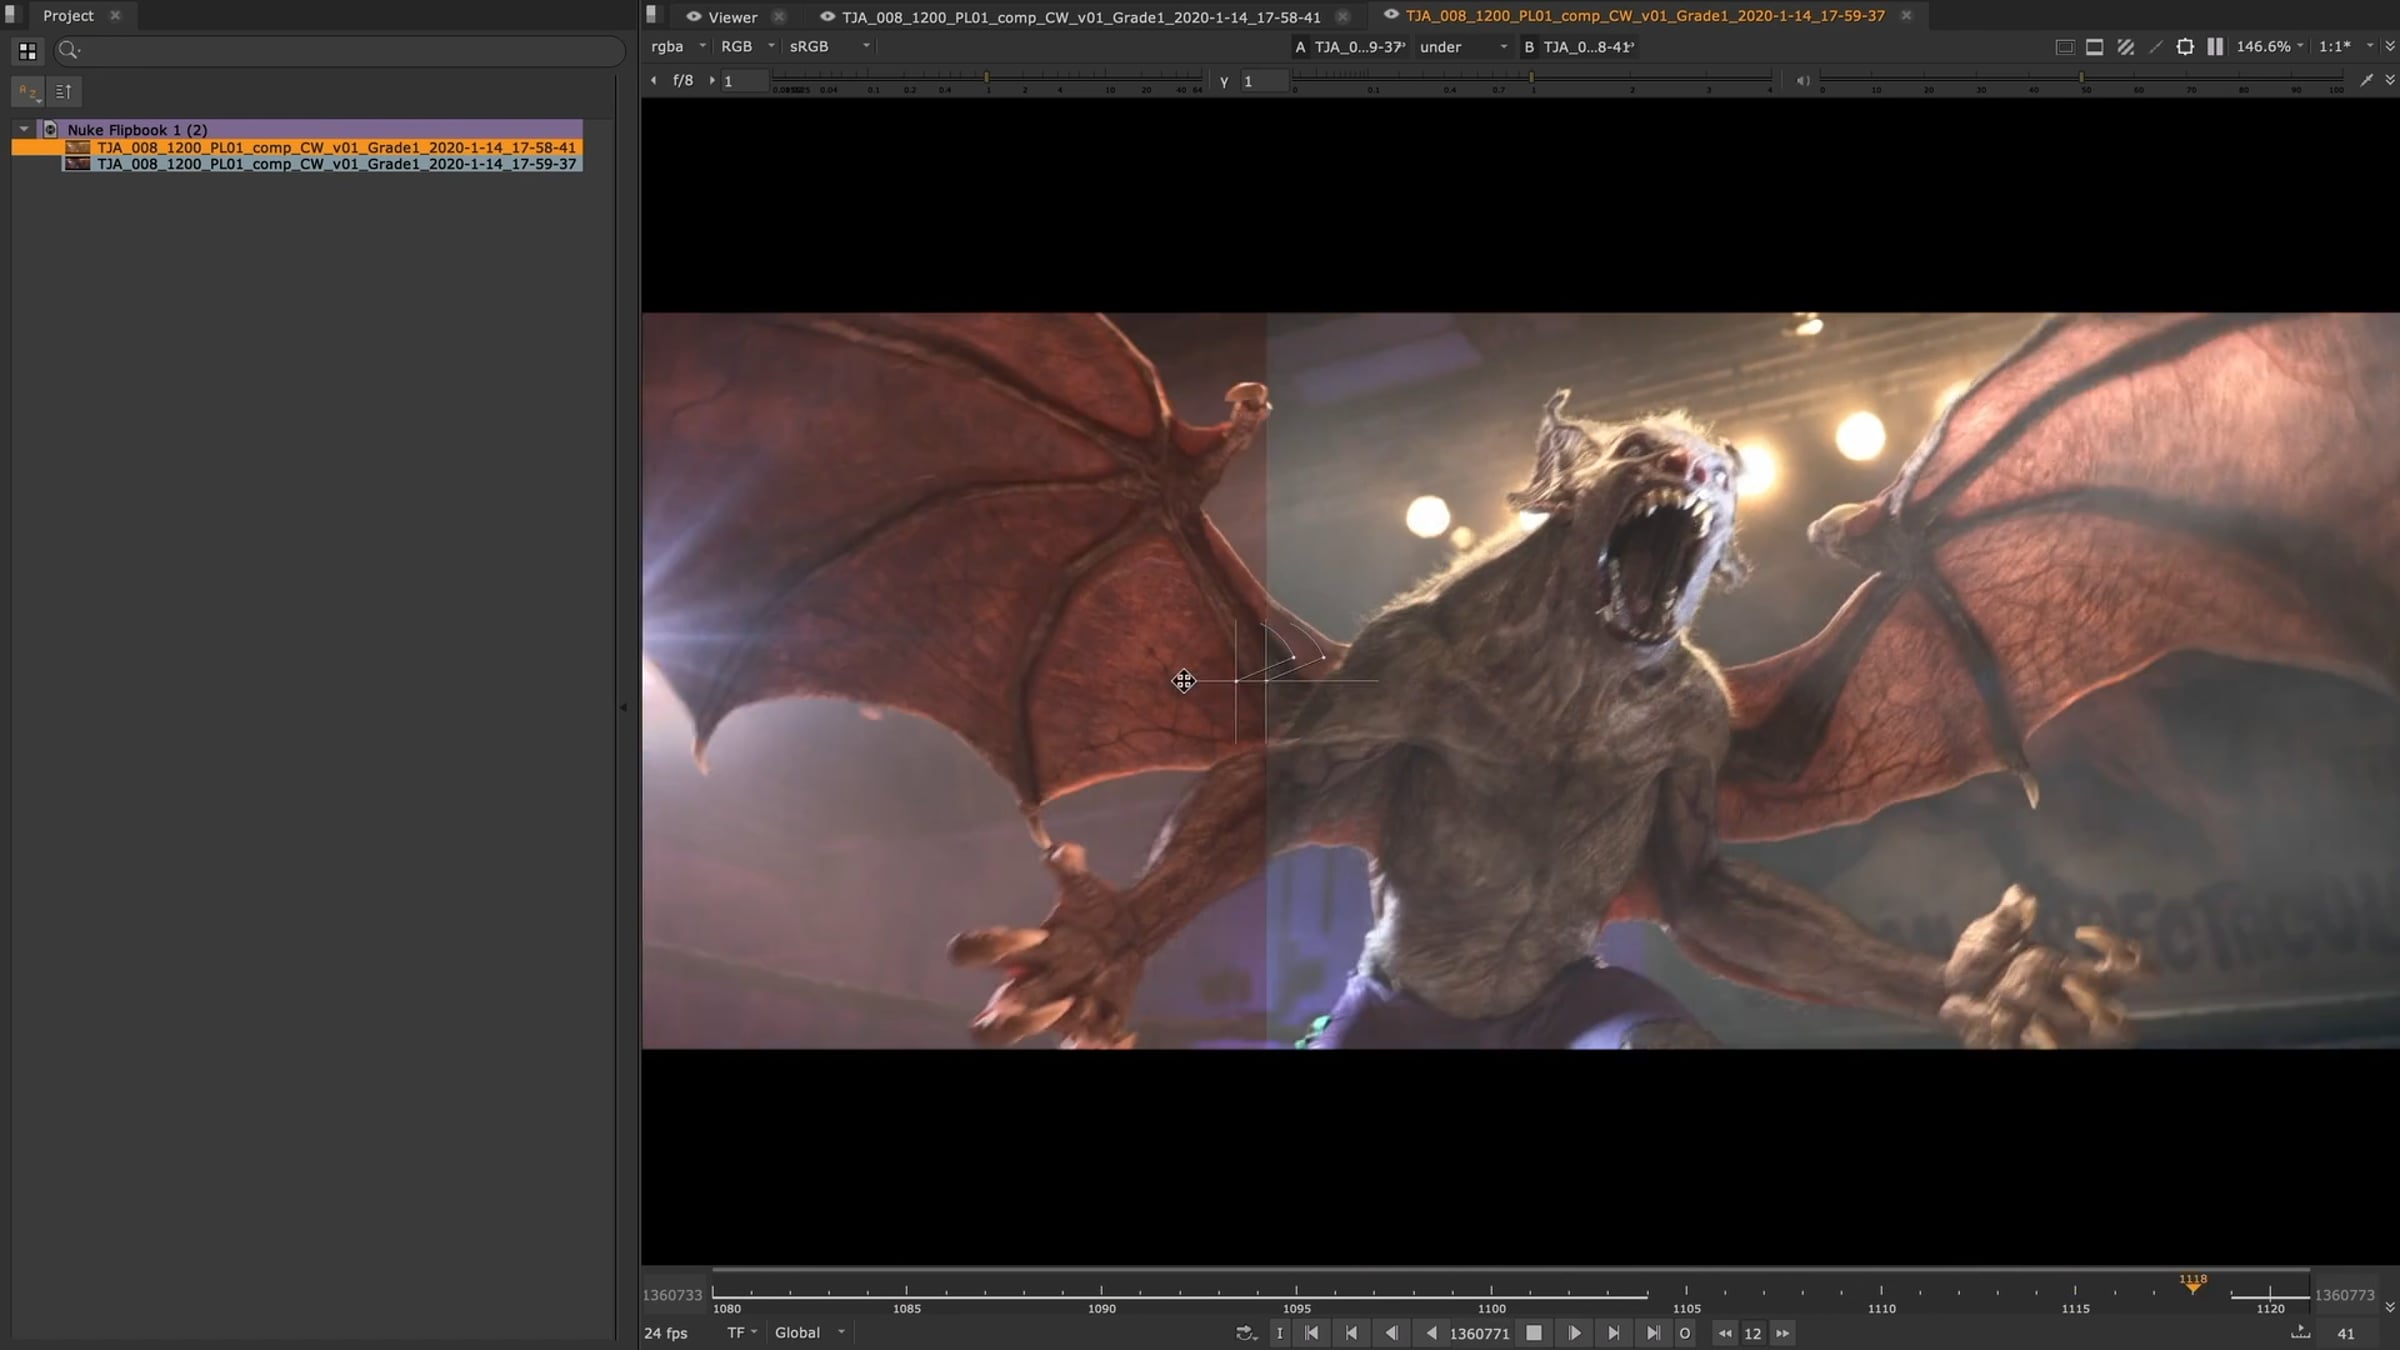Click the Viewer panel layout handle icon

[652, 15]
